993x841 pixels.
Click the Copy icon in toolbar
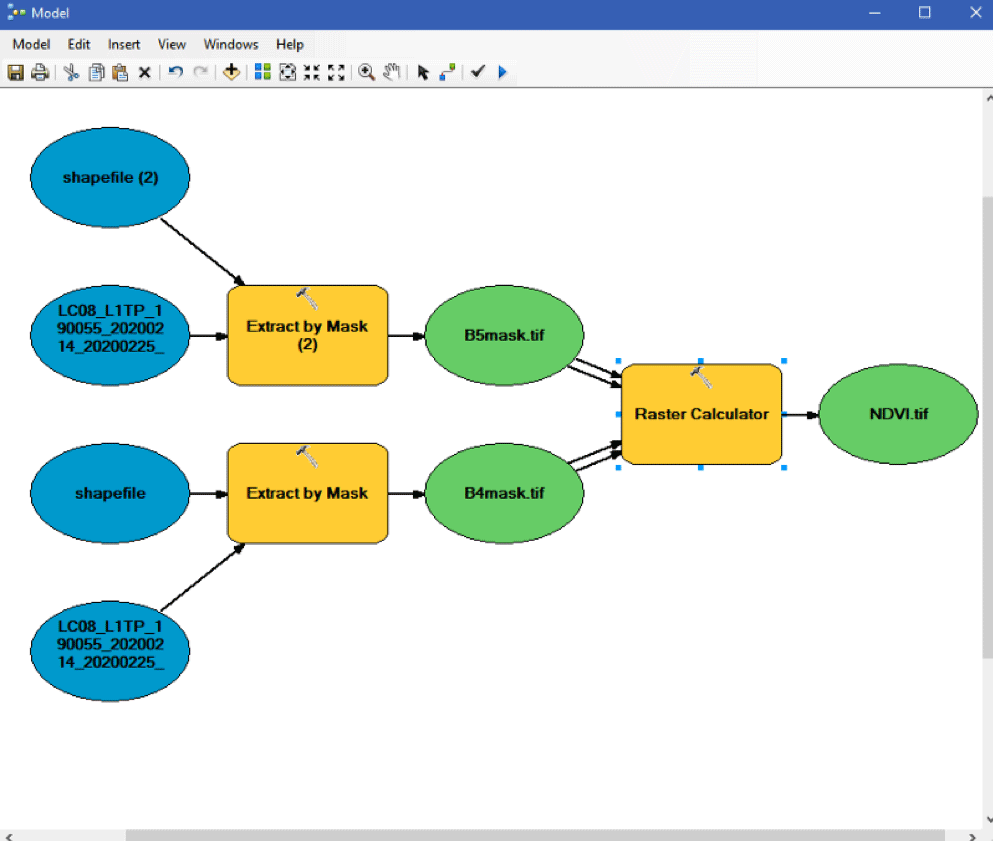tap(96, 72)
